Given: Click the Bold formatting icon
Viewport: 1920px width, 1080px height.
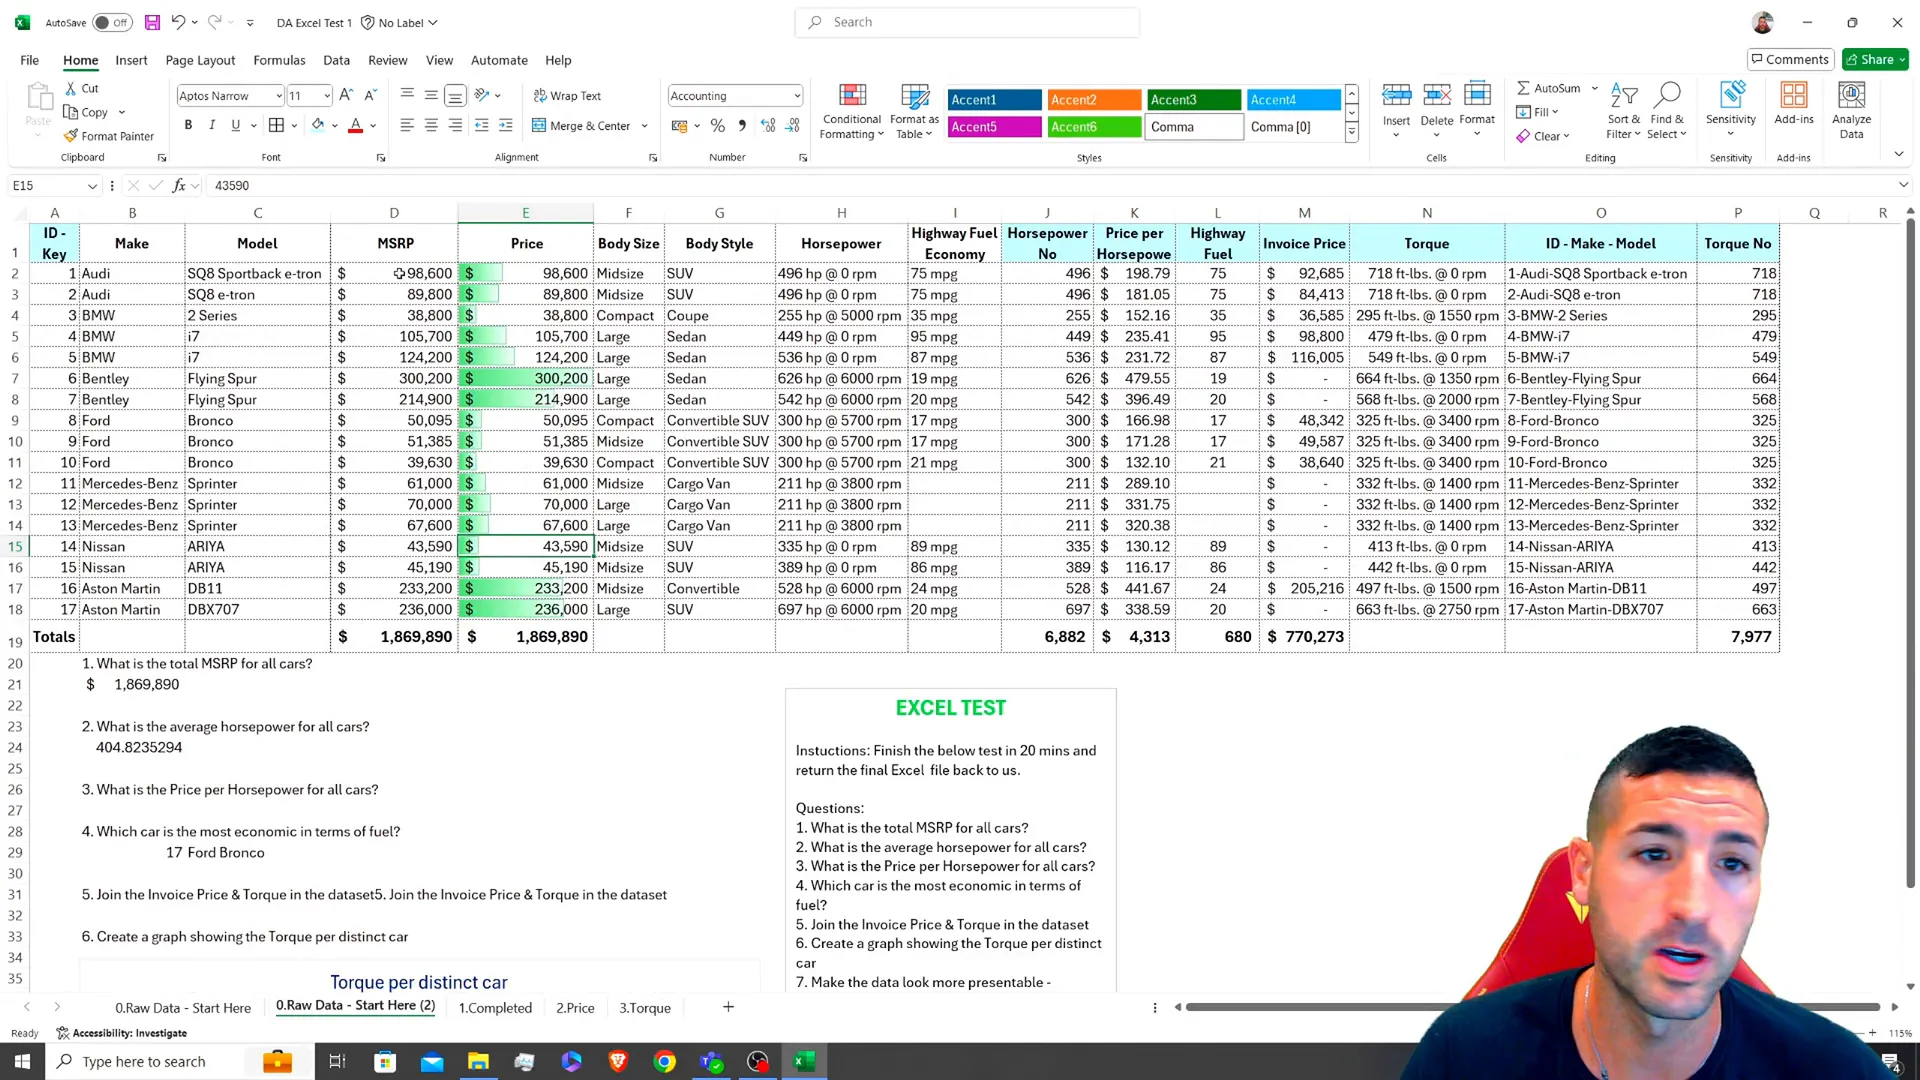Looking at the screenshot, I should click(x=188, y=125).
